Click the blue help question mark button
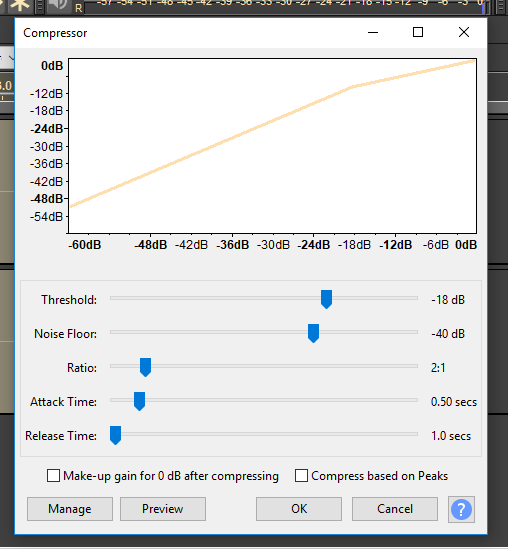Viewport: 508px width, 549px height. click(x=461, y=509)
